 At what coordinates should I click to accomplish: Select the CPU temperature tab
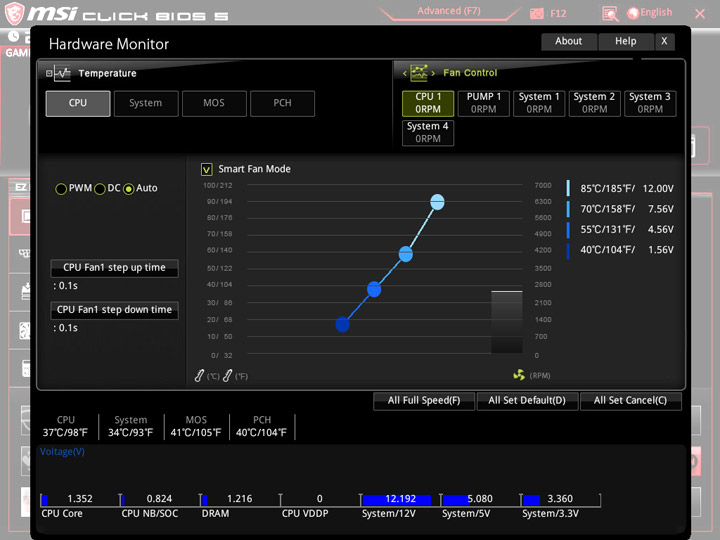(x=78, y=103)
